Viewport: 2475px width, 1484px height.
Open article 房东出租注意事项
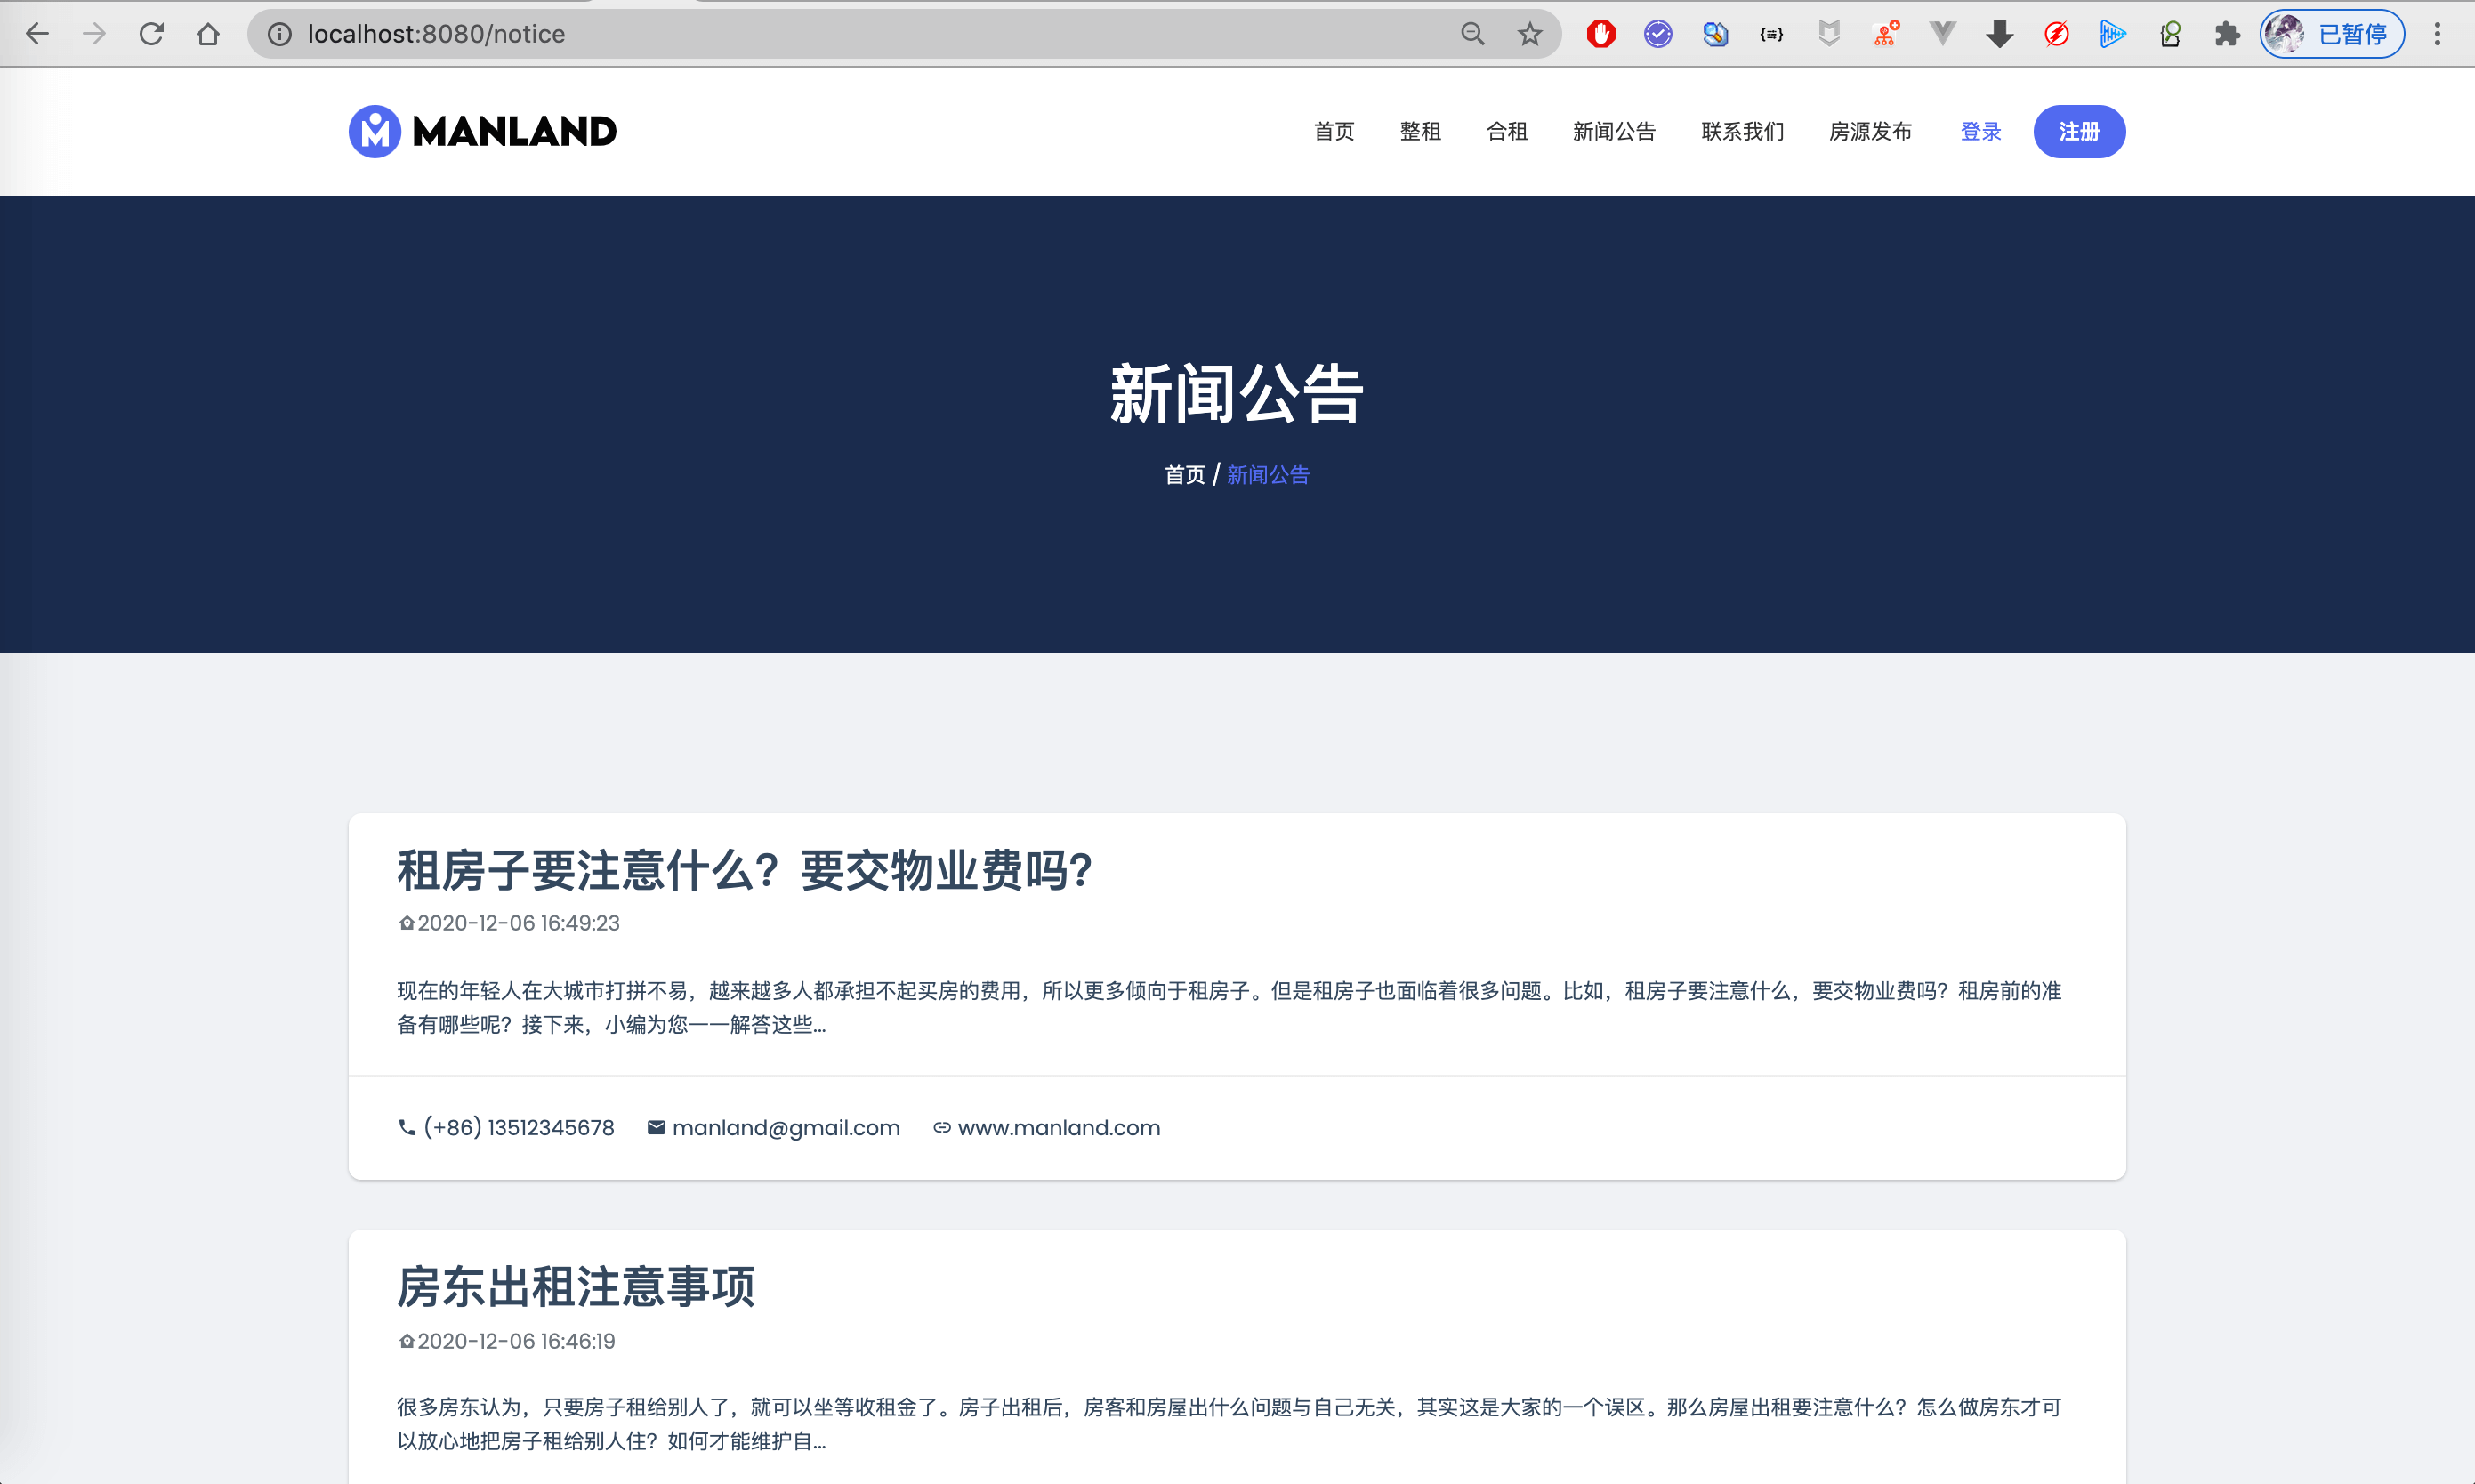tap(576, 1287)
